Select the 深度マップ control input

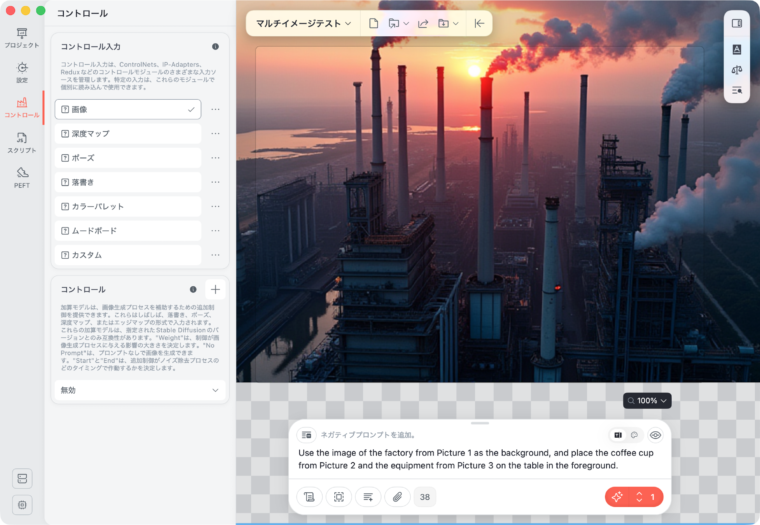tap(127, 134)
